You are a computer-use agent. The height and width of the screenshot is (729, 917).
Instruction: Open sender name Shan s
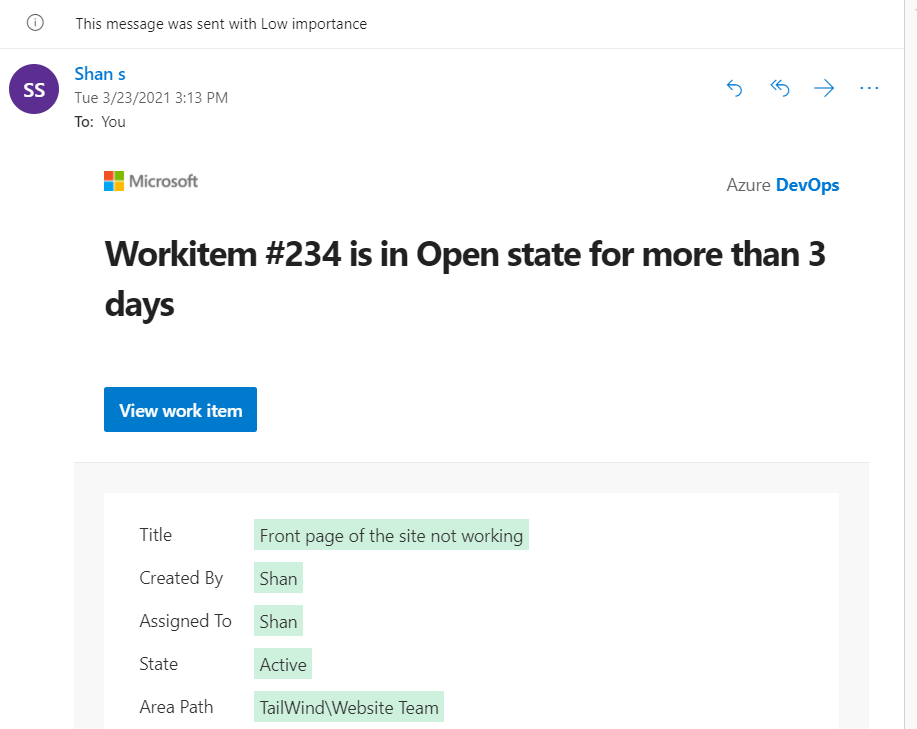tap(100, 74)
